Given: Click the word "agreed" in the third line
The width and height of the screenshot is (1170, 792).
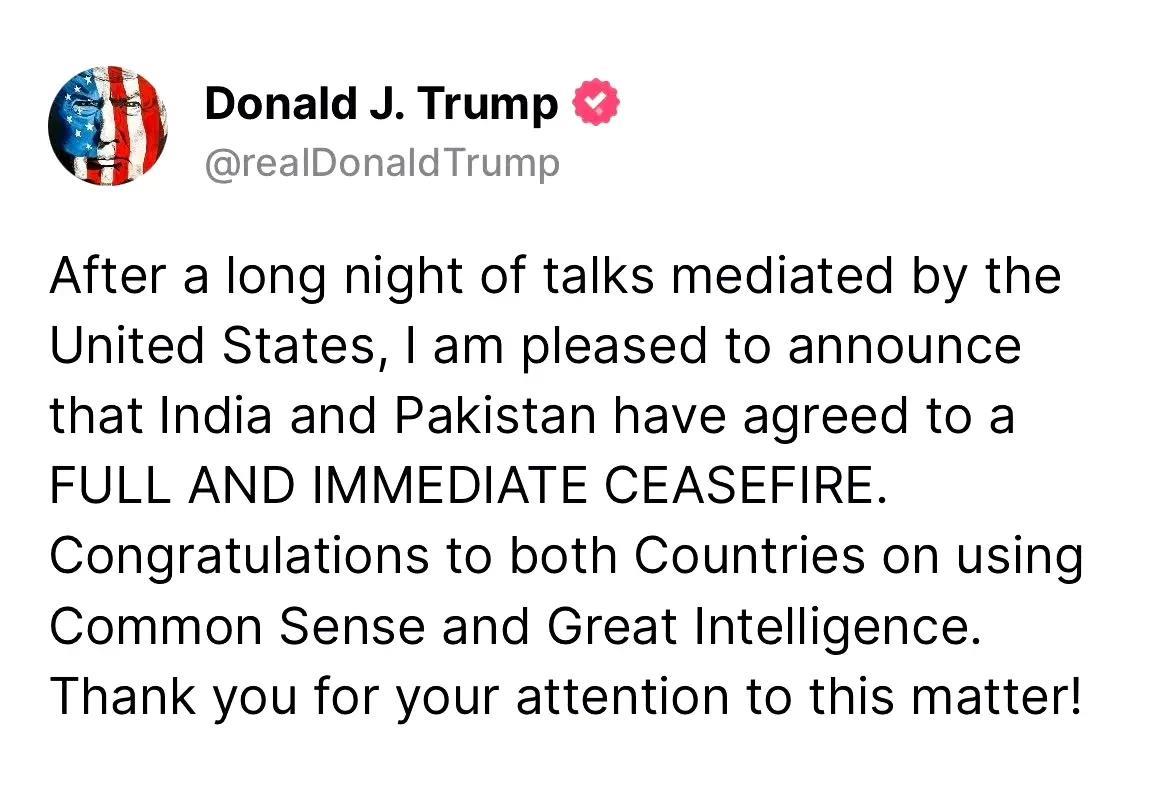Looking at the screenshot, I should [x=825, y=417].
